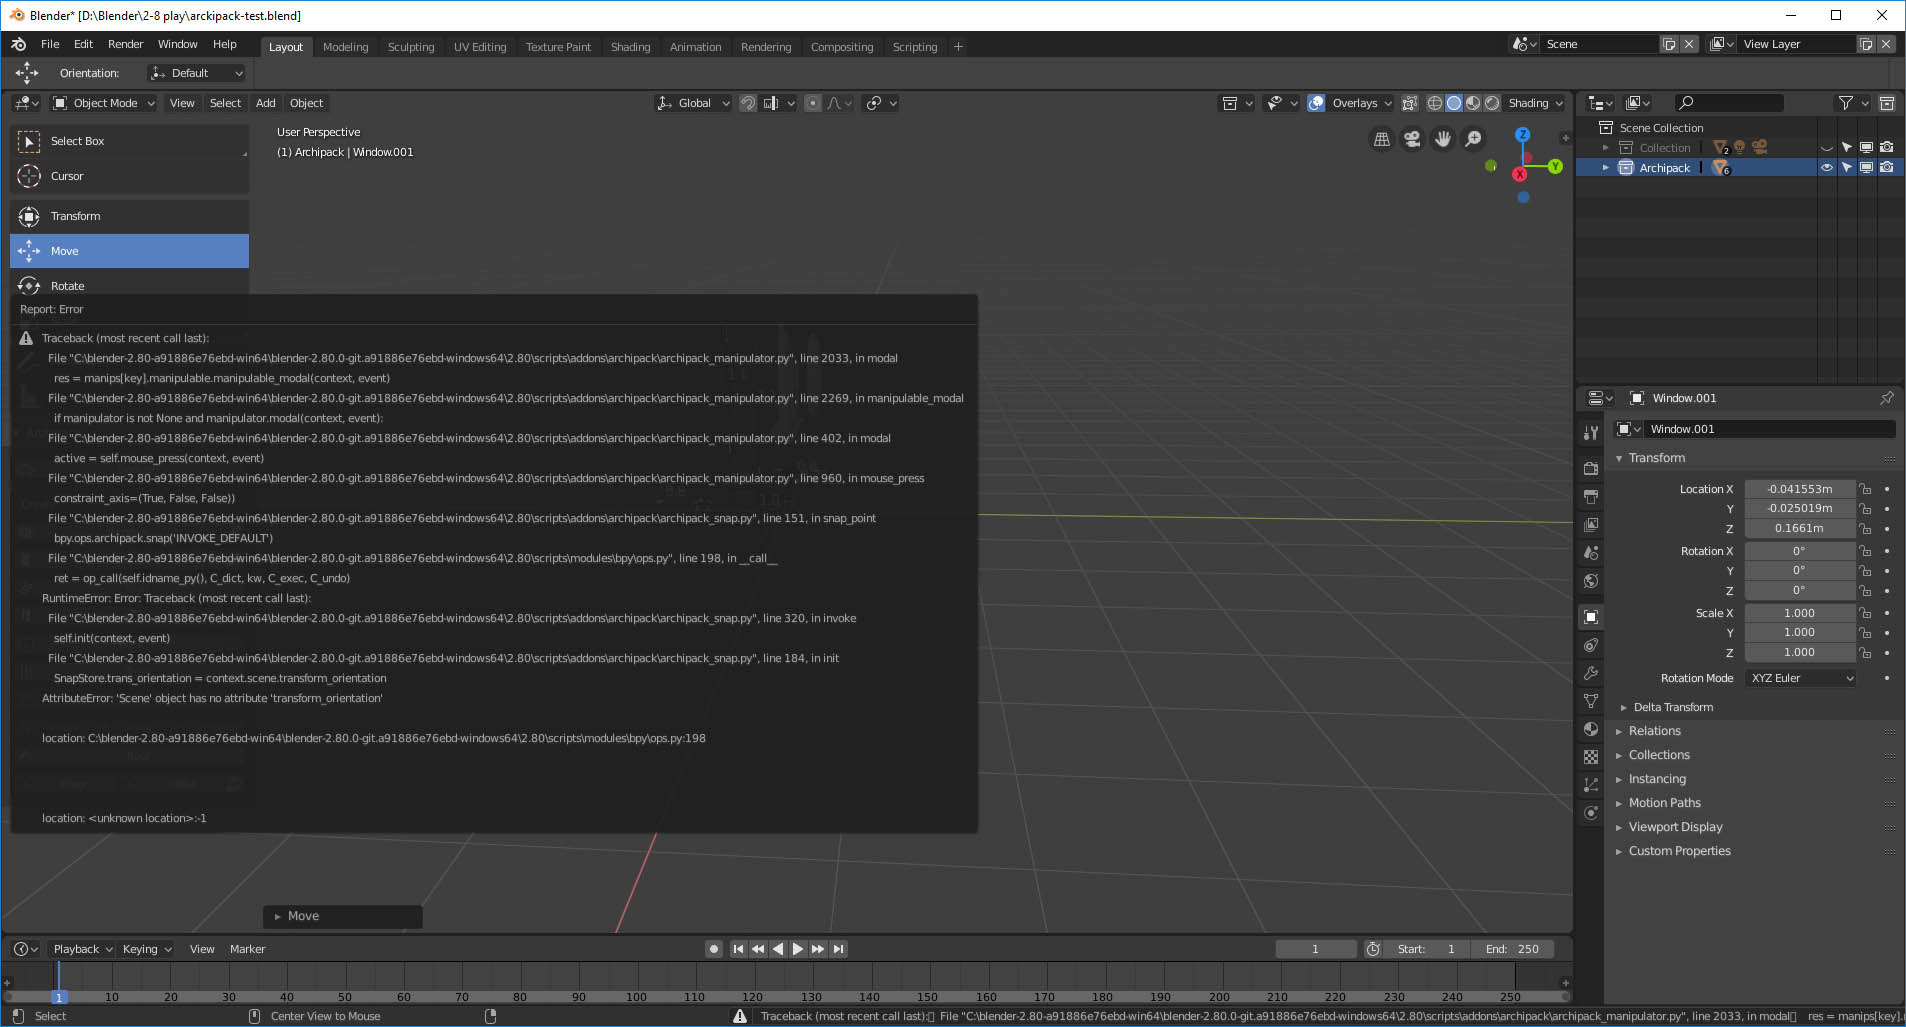Select the Modifier Properties wrench icon
Image resolution: width=1906 pixels, height=1027 pixels.
click(x=1592, y=673)
